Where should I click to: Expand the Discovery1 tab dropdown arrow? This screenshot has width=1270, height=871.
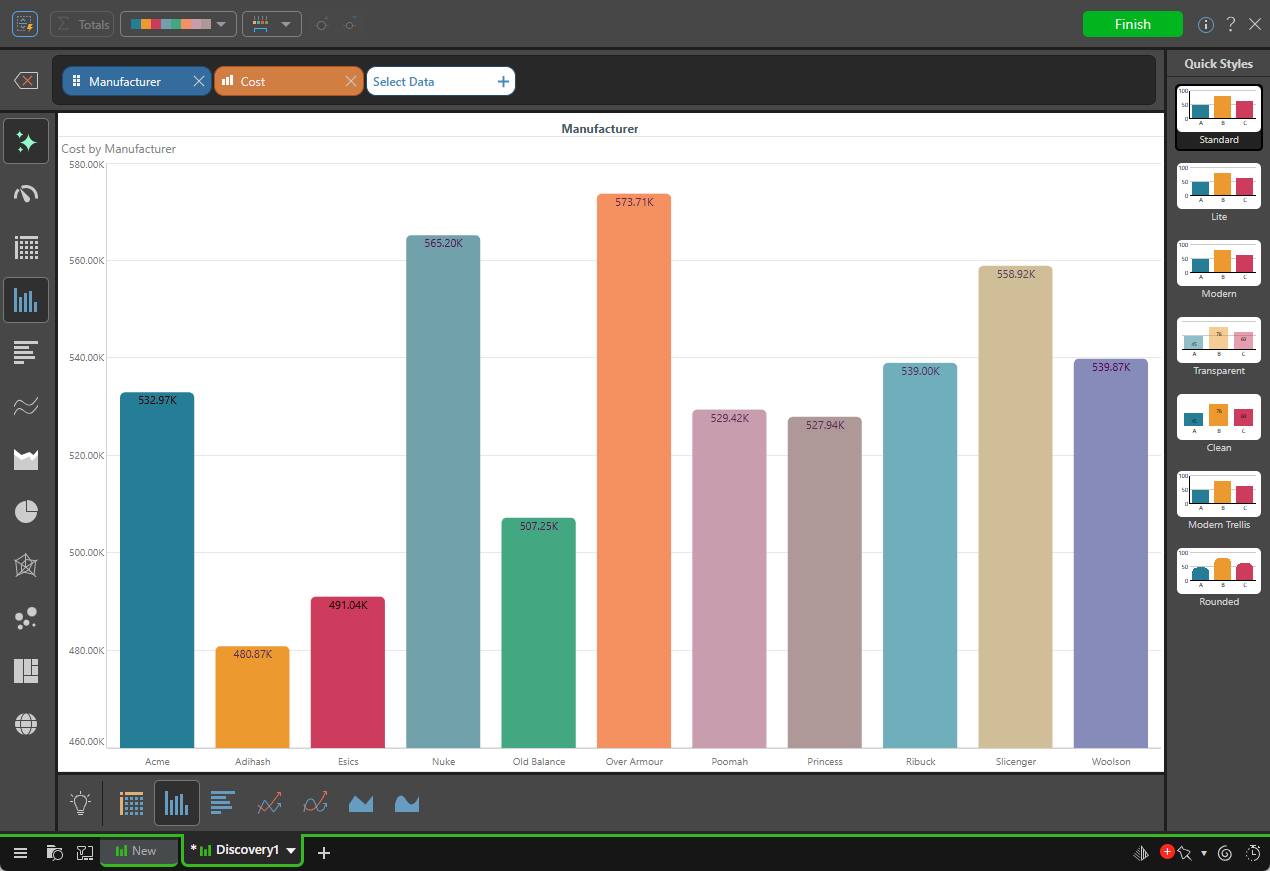click(291, 851)
